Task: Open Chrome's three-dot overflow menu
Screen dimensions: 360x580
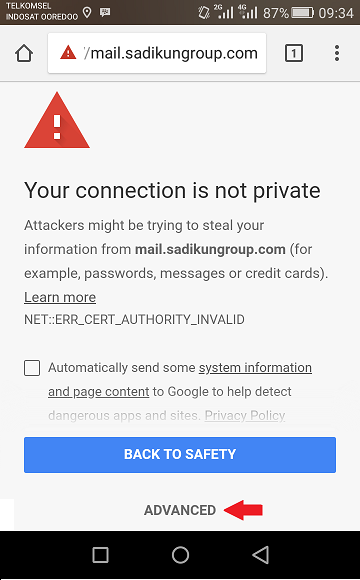Action: (337, 53)
